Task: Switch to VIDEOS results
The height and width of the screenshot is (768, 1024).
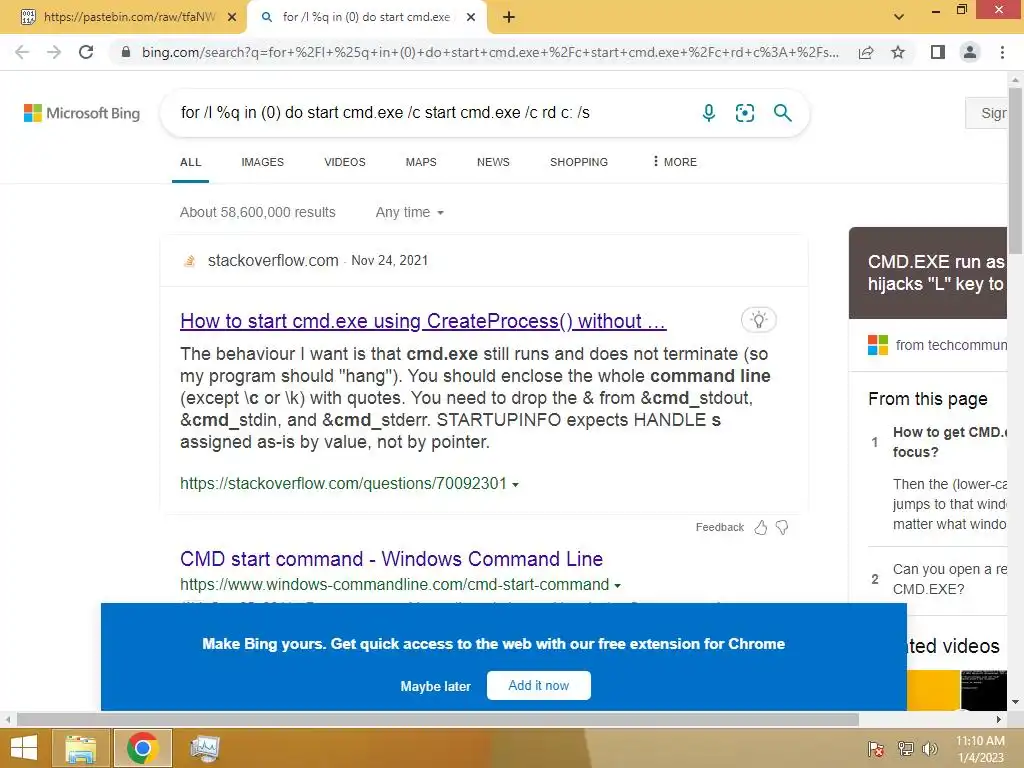Action: point(345,162)
